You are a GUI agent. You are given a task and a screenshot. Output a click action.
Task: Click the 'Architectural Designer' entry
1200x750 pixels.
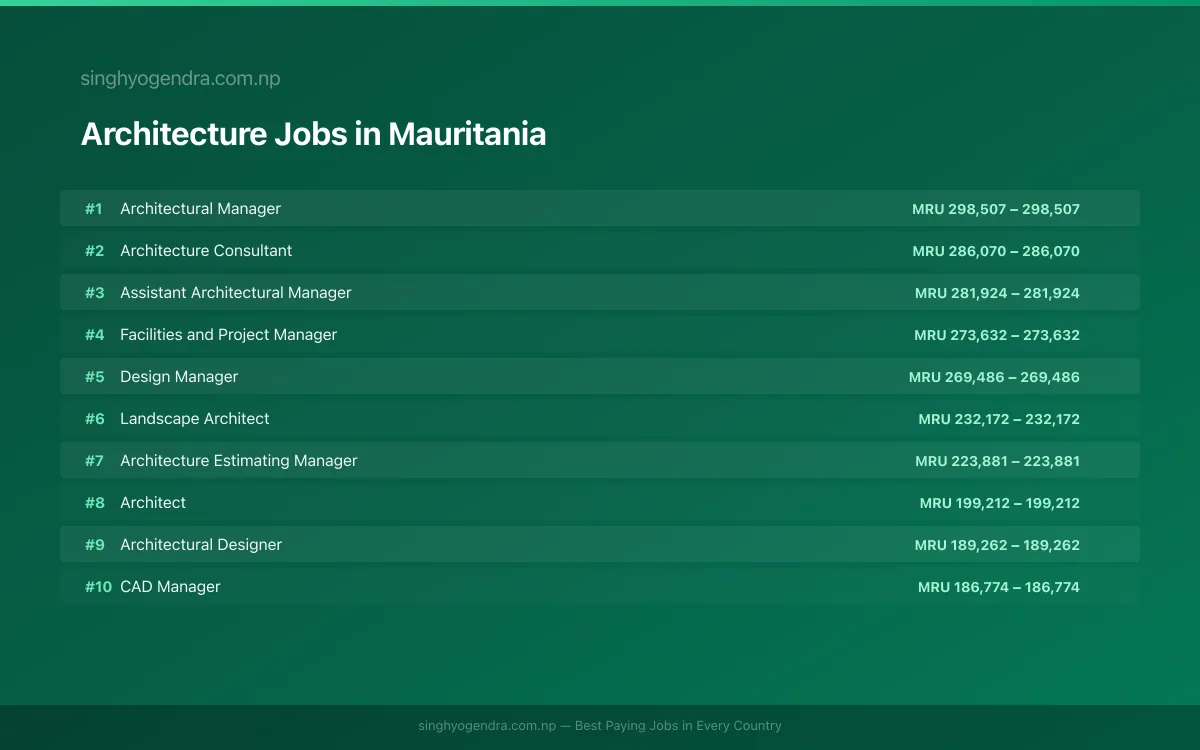tap(201, 545)
